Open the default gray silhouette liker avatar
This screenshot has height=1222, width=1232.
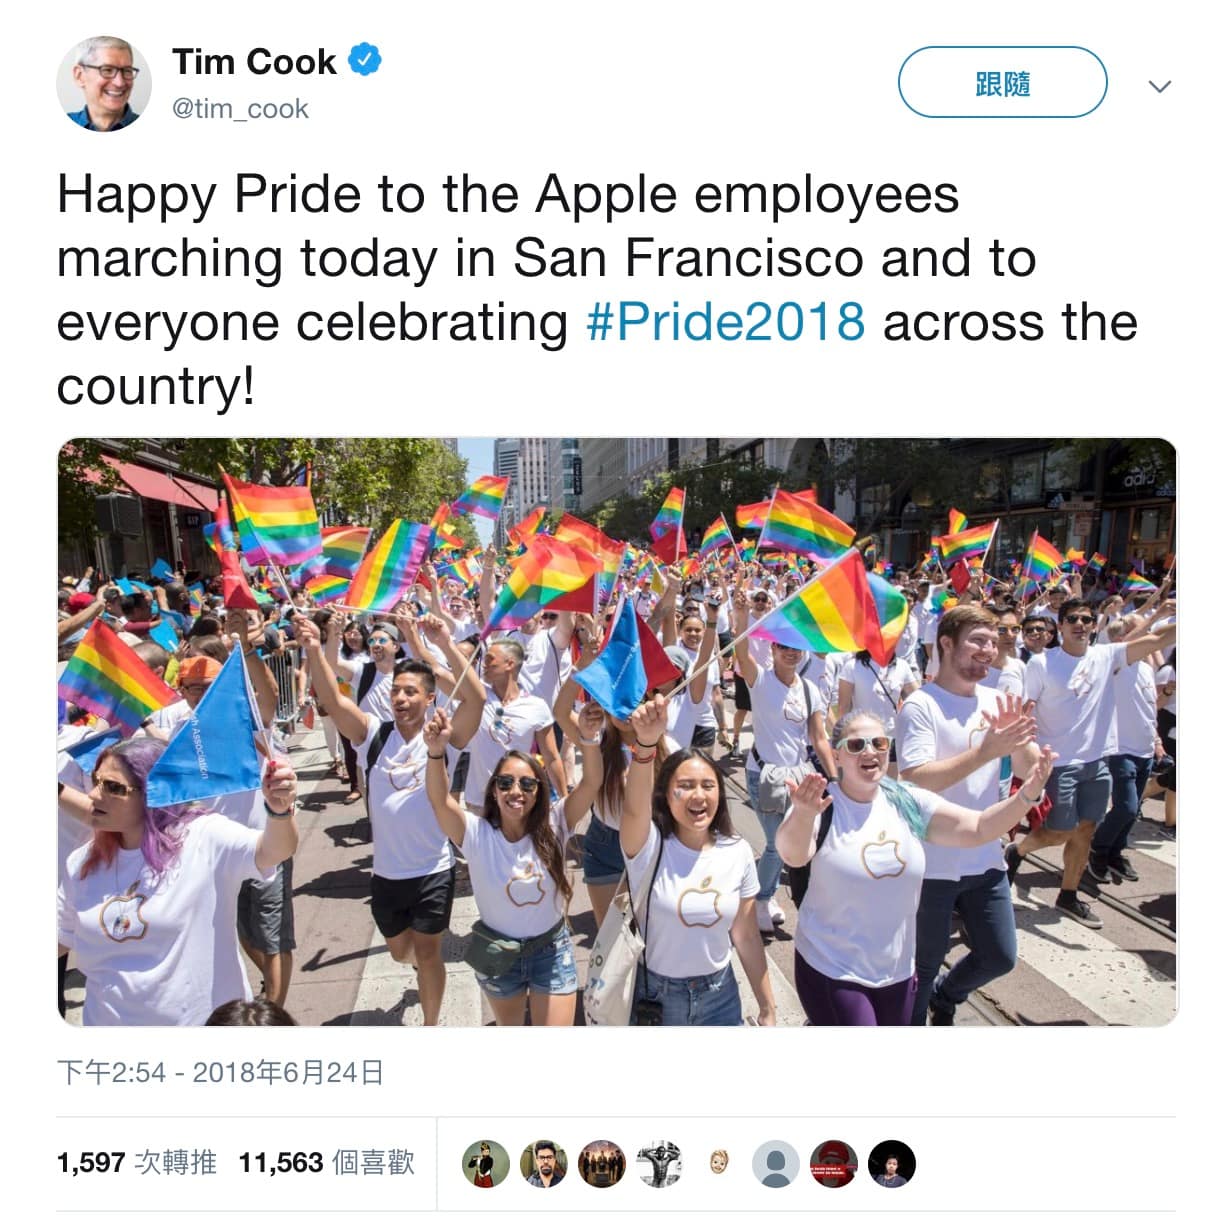click(776, 1164)
